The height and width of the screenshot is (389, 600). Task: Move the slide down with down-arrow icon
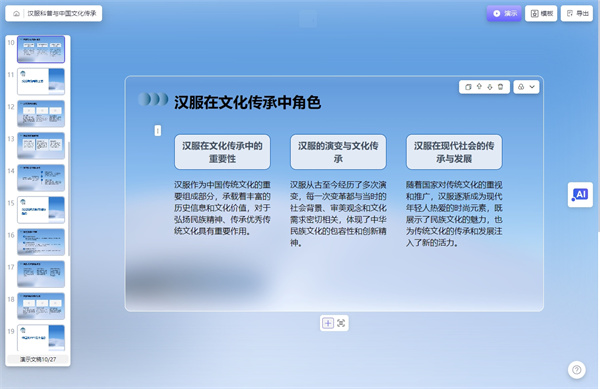[490, 87]
